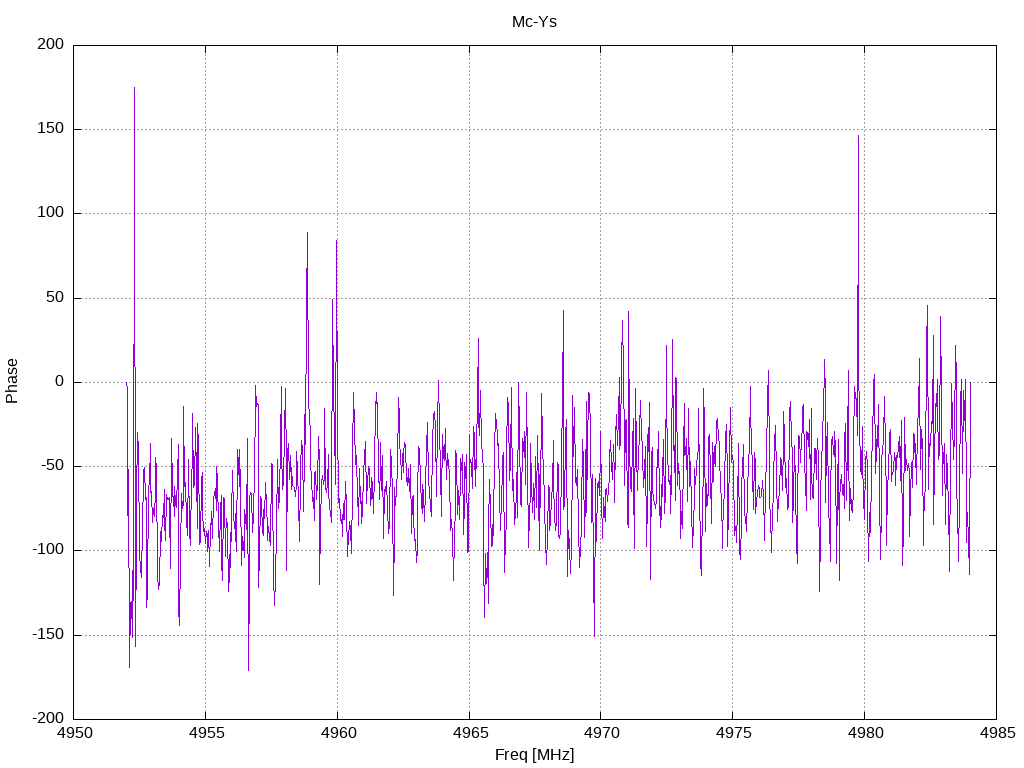This screenshot has width=1024, height=768.
Task: Click the phase spike peak near 4980 MHz
Action: pyautogui.click(x=858, y=136)
